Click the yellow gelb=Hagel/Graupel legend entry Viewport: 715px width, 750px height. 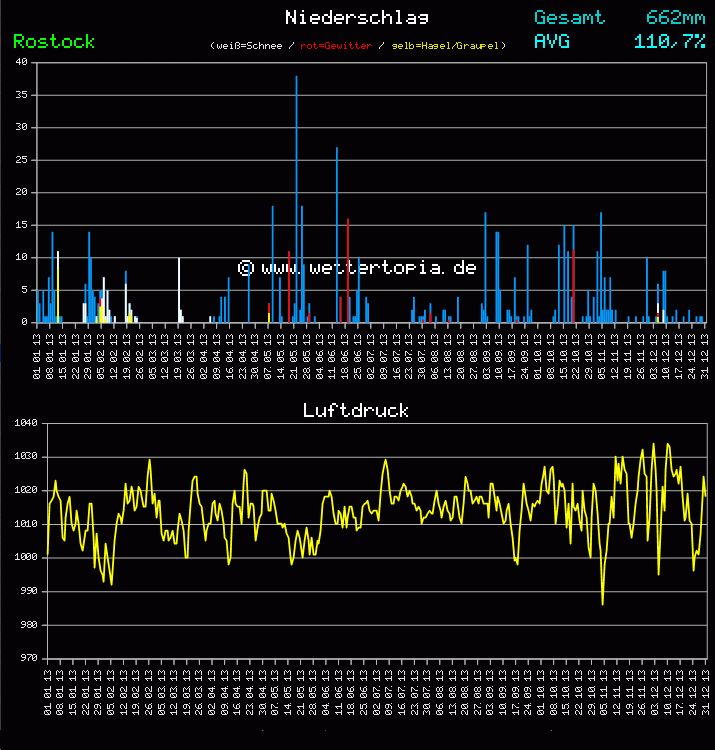447,46
